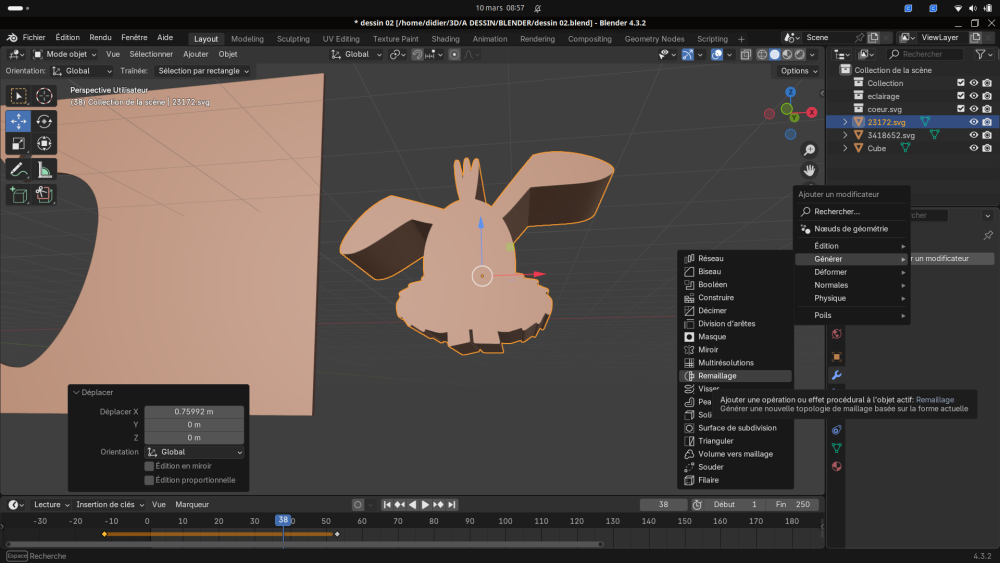Open the object properties orange square tab
The width and height of the screenshot is (1000, 563).
[837, 356]
